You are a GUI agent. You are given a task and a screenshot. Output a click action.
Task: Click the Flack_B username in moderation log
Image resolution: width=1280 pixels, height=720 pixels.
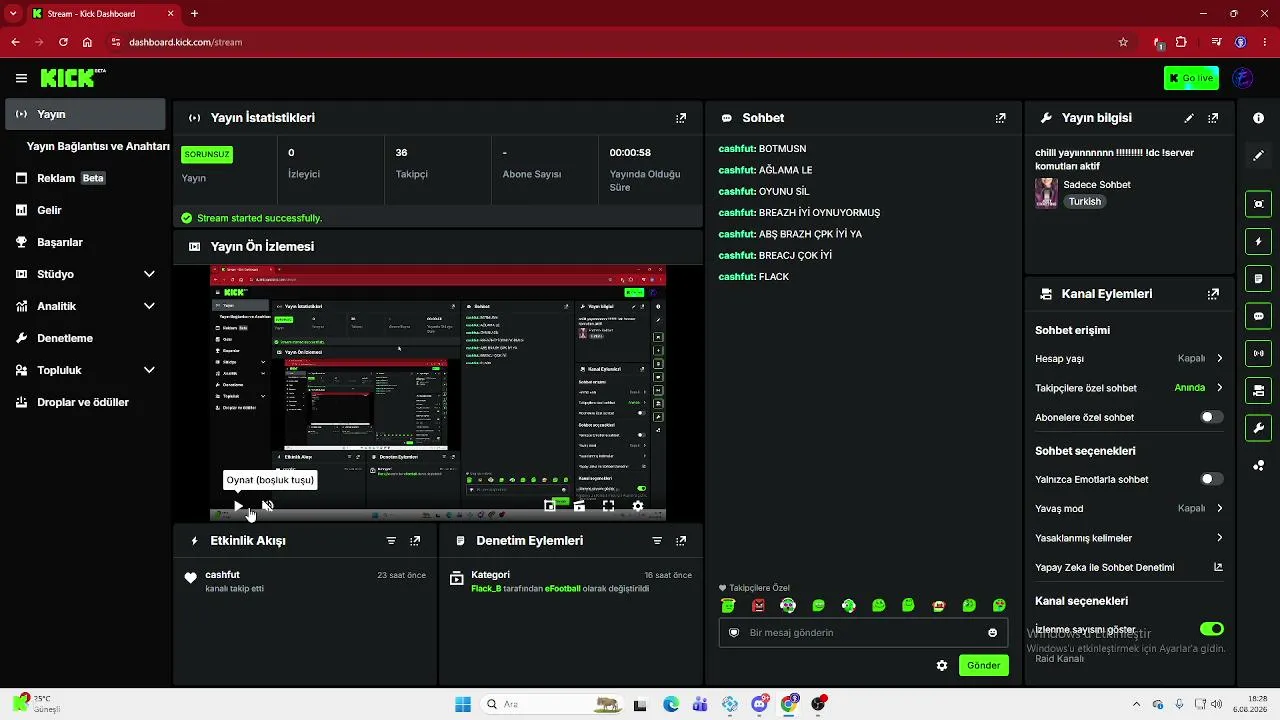coord(486,589)
